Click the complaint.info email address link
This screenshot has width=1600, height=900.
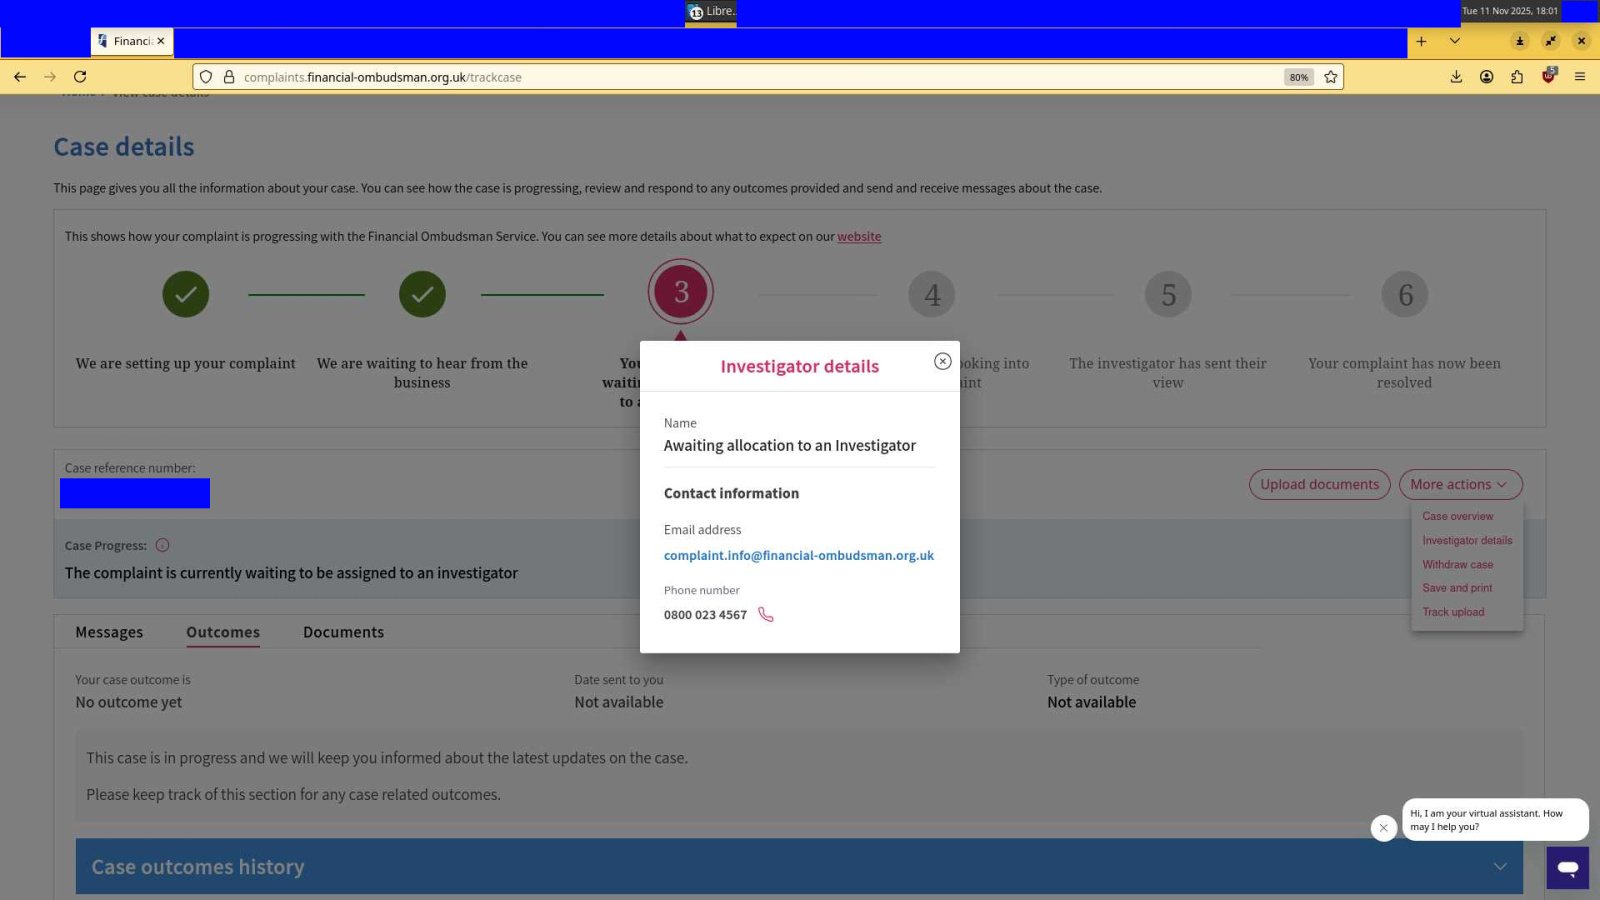[798, 555]
